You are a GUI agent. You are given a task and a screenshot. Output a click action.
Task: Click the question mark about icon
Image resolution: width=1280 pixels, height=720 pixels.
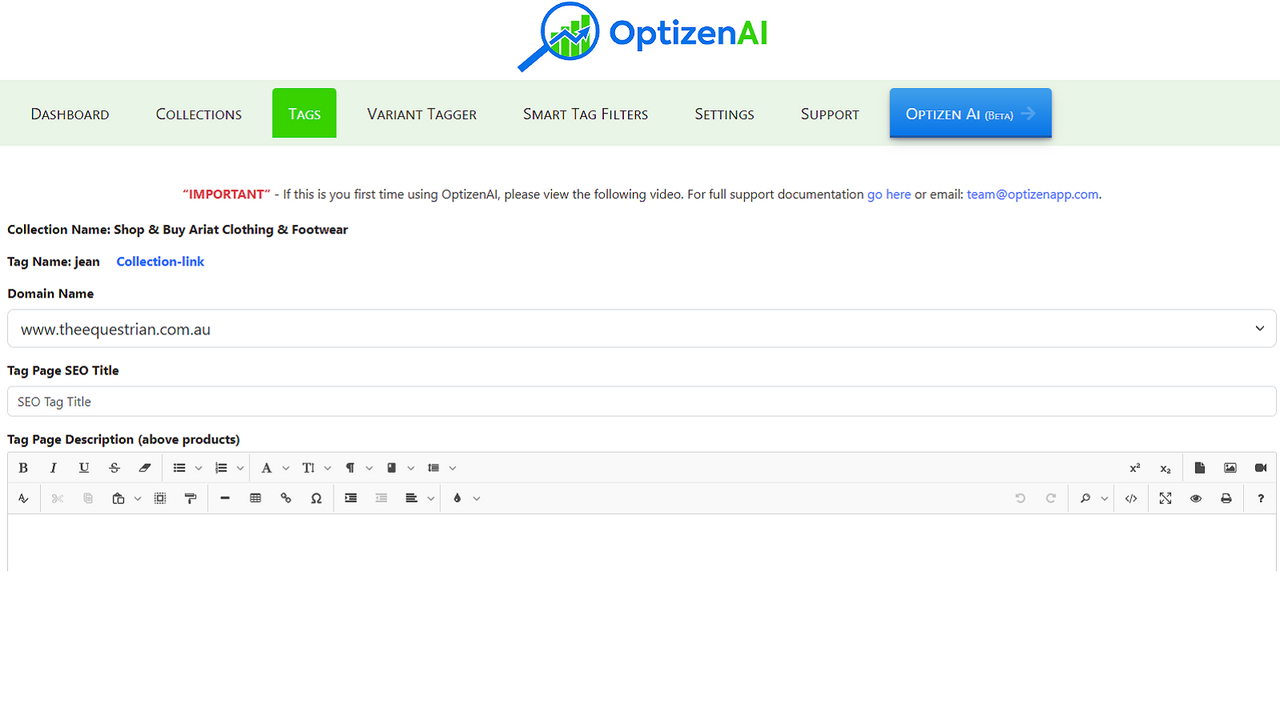(1261, 498)
